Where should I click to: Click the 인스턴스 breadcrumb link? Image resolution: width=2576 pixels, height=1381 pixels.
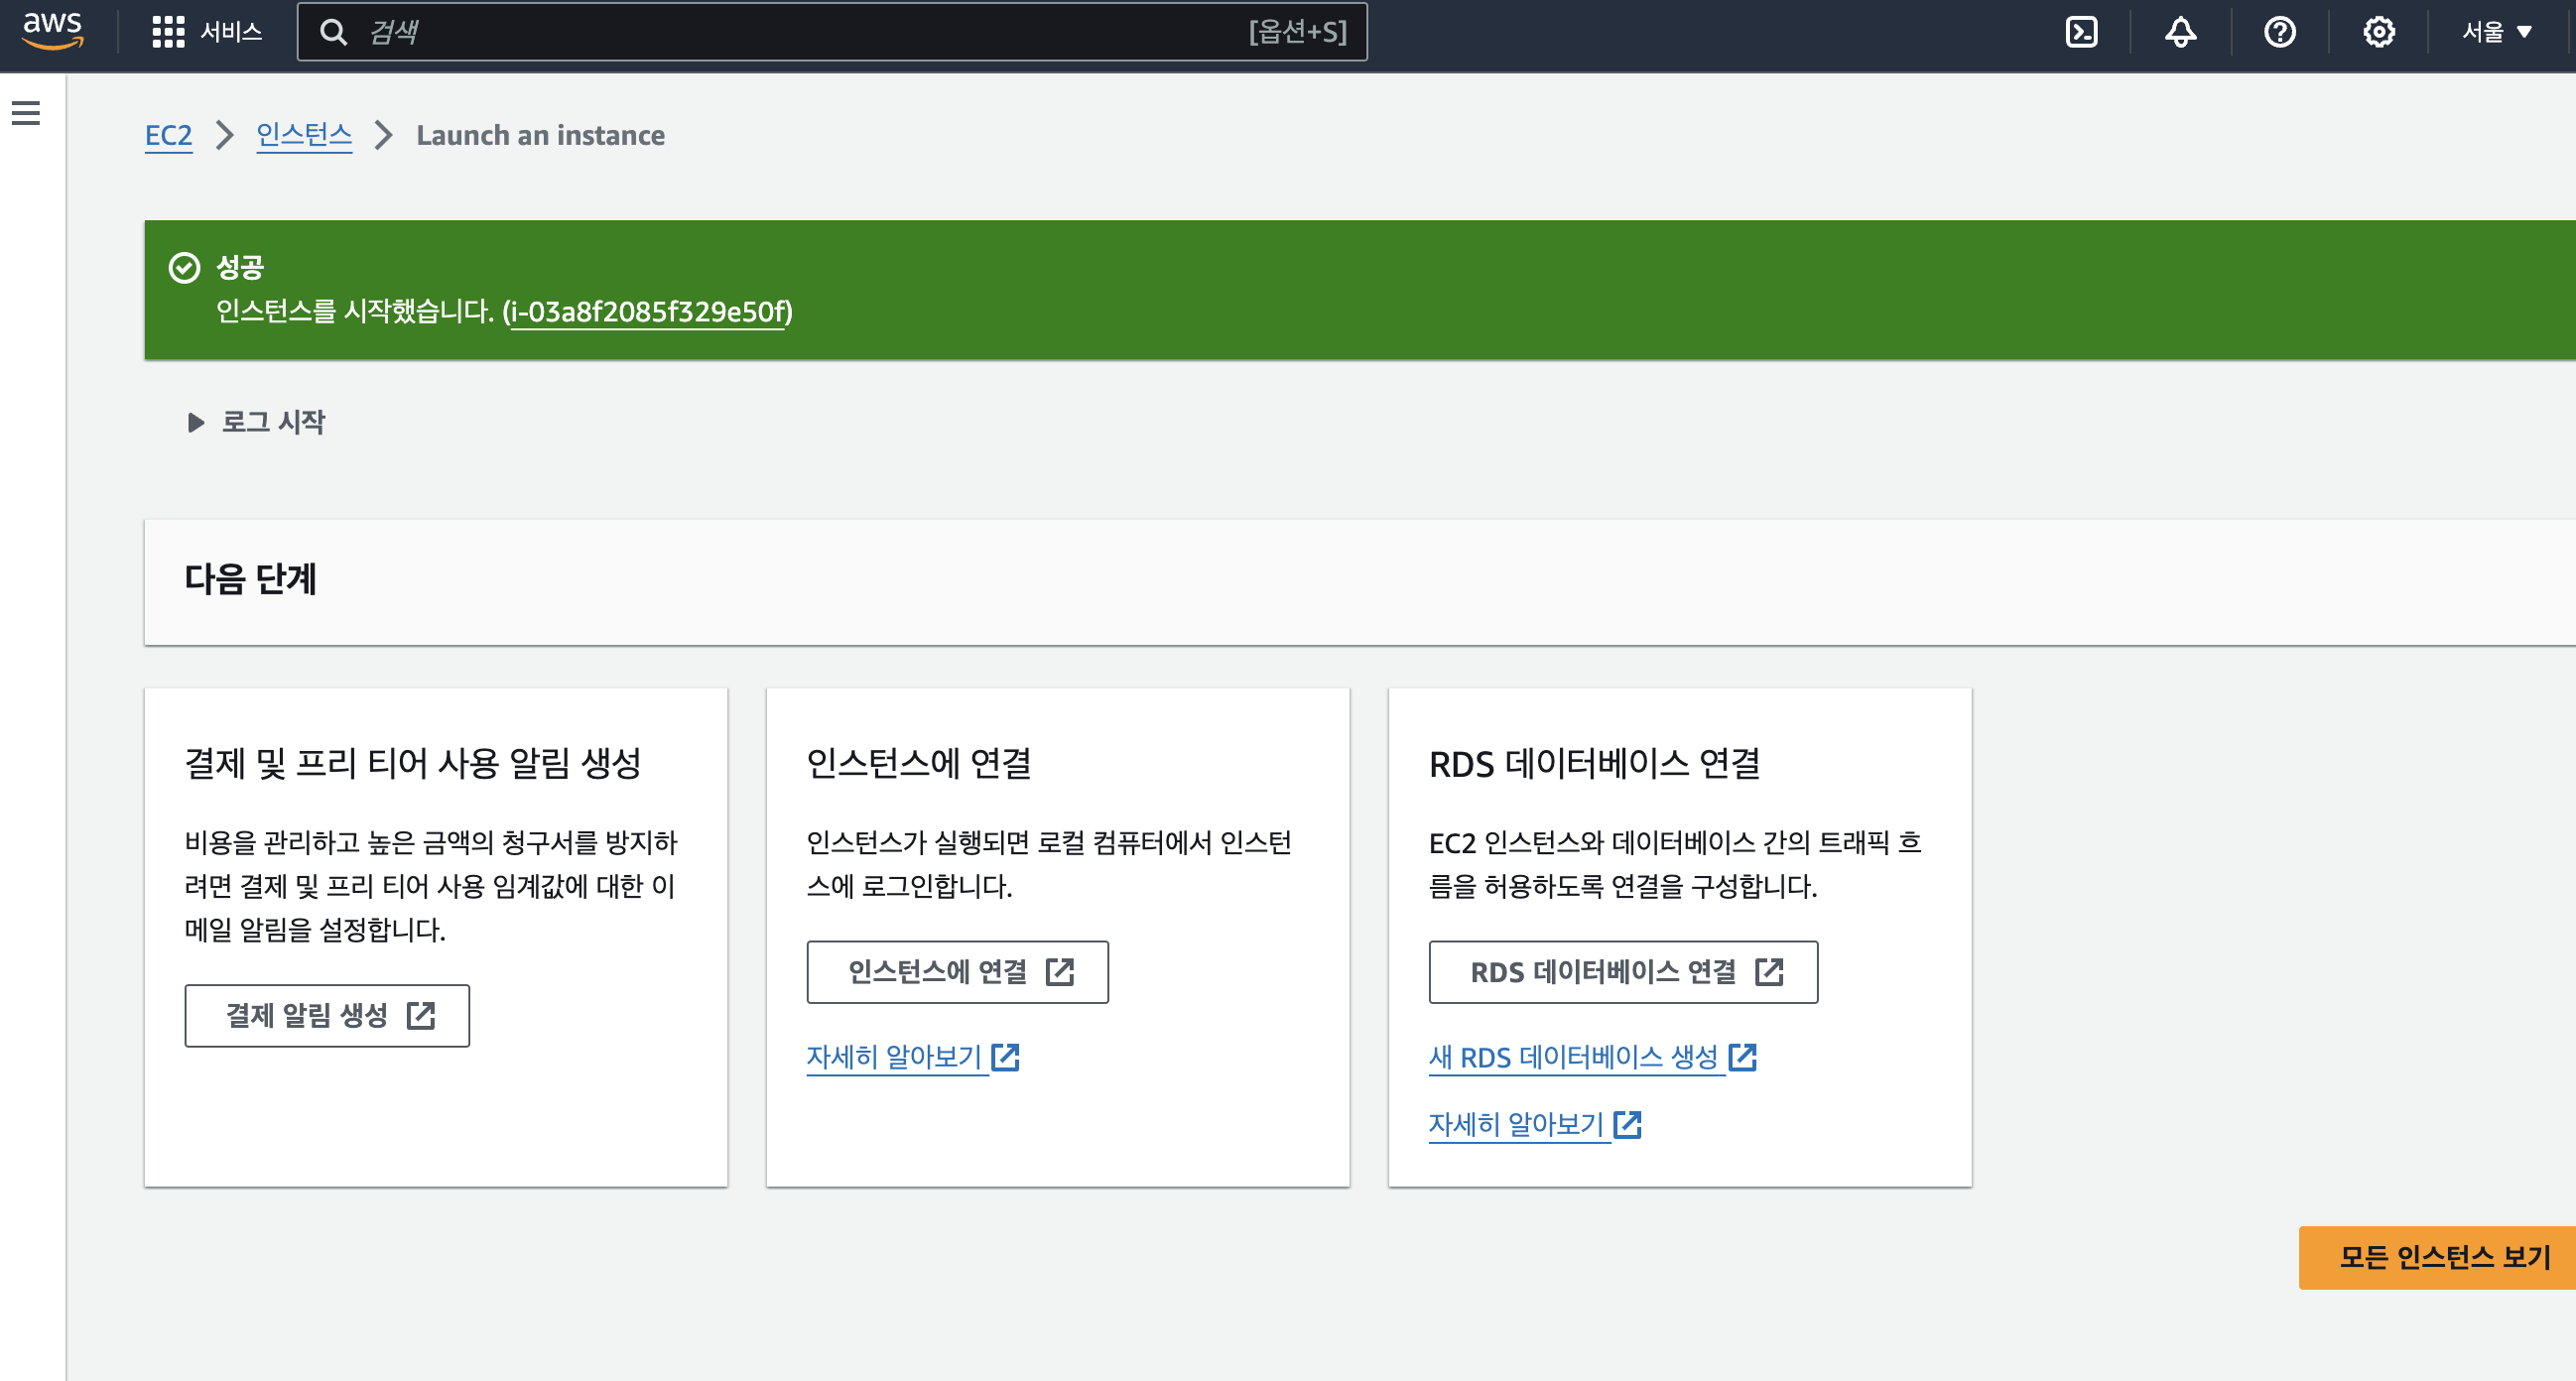click(304, 135)
